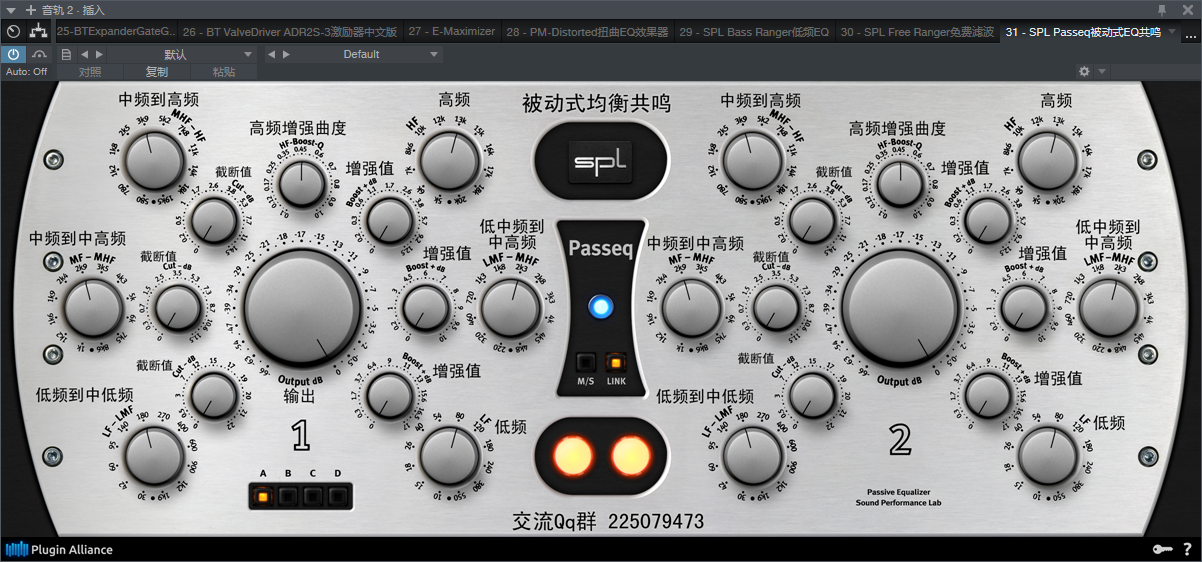Click channel 1 HF frequency knob
This screenshot has height=562, width=1202.
click(x=448, y=160)
